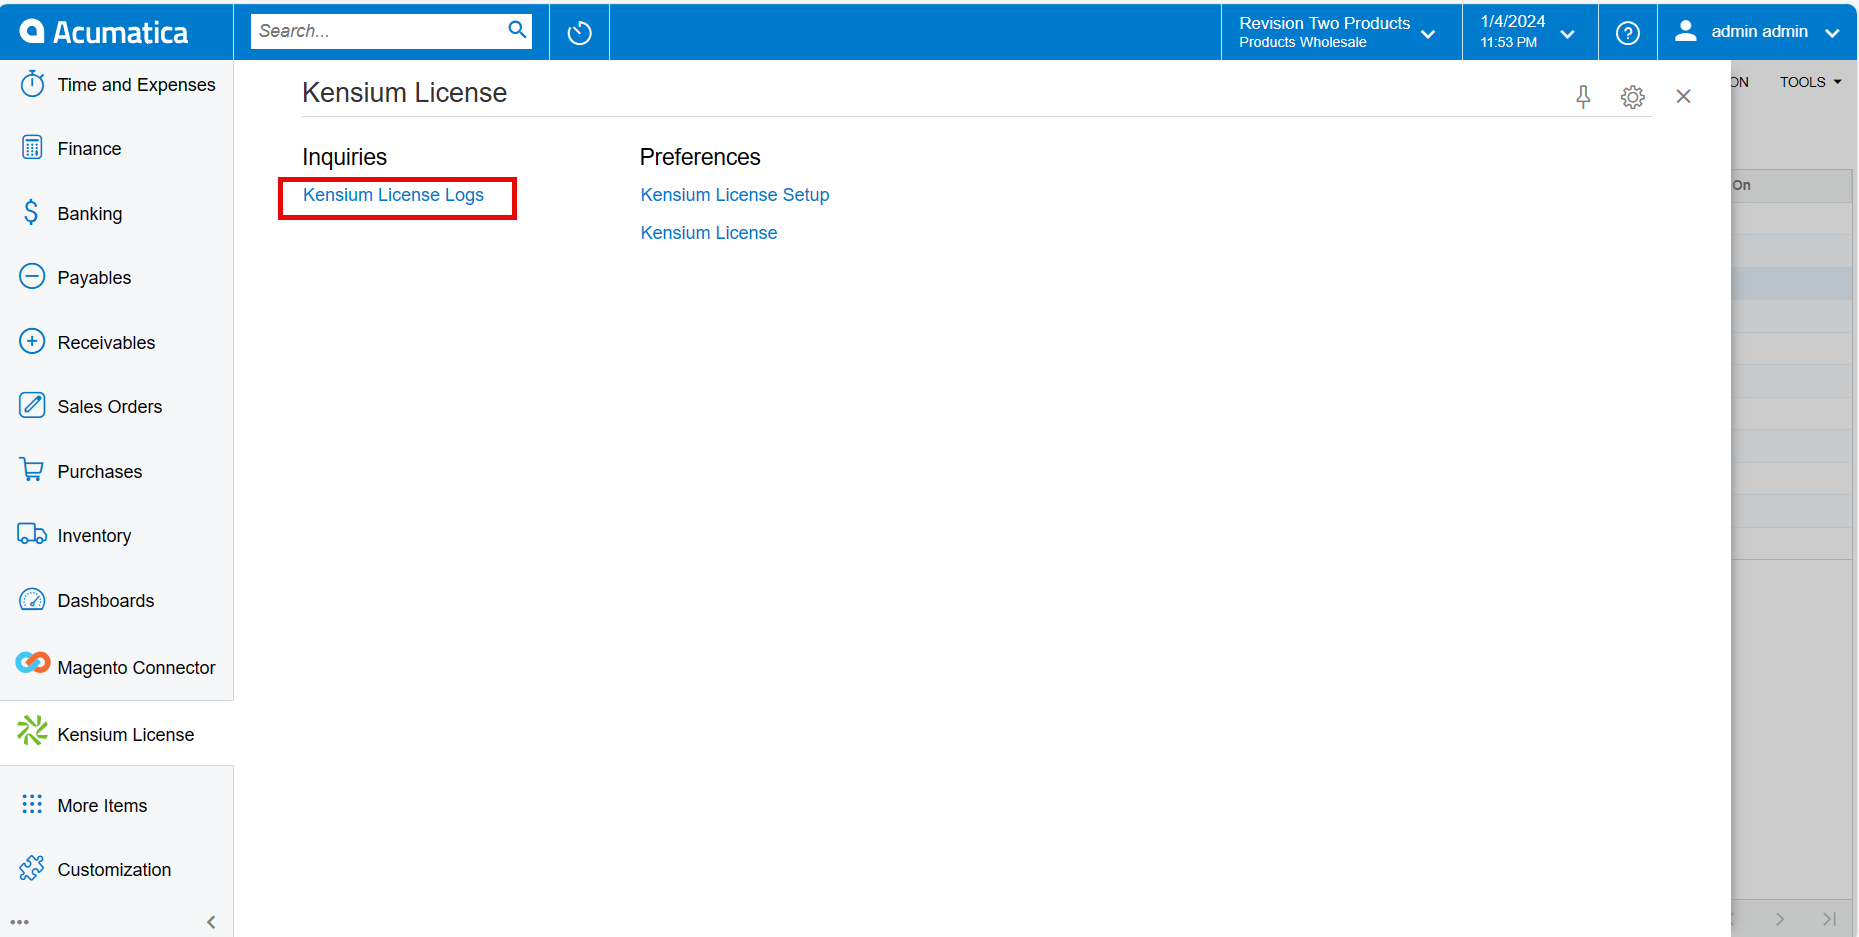Open Kensium License Setup preferences
1859x937 pixels.
click(x=734, y=194)
